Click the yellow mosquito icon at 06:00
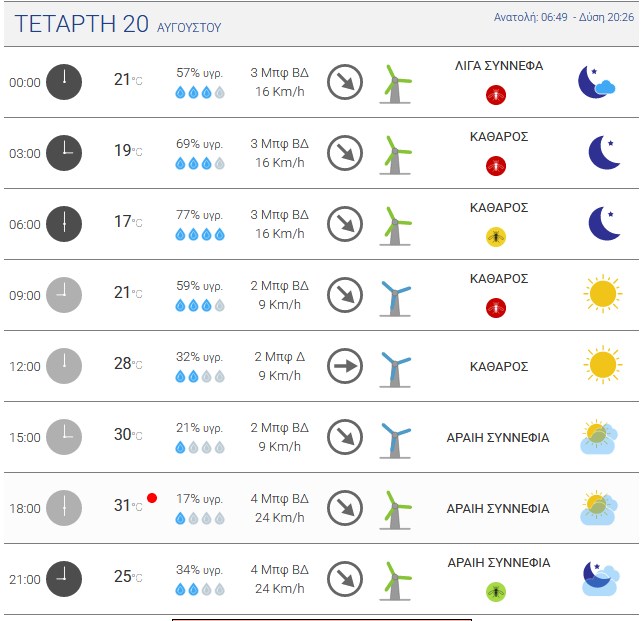642x621 pixels. (x=495, y=237)
